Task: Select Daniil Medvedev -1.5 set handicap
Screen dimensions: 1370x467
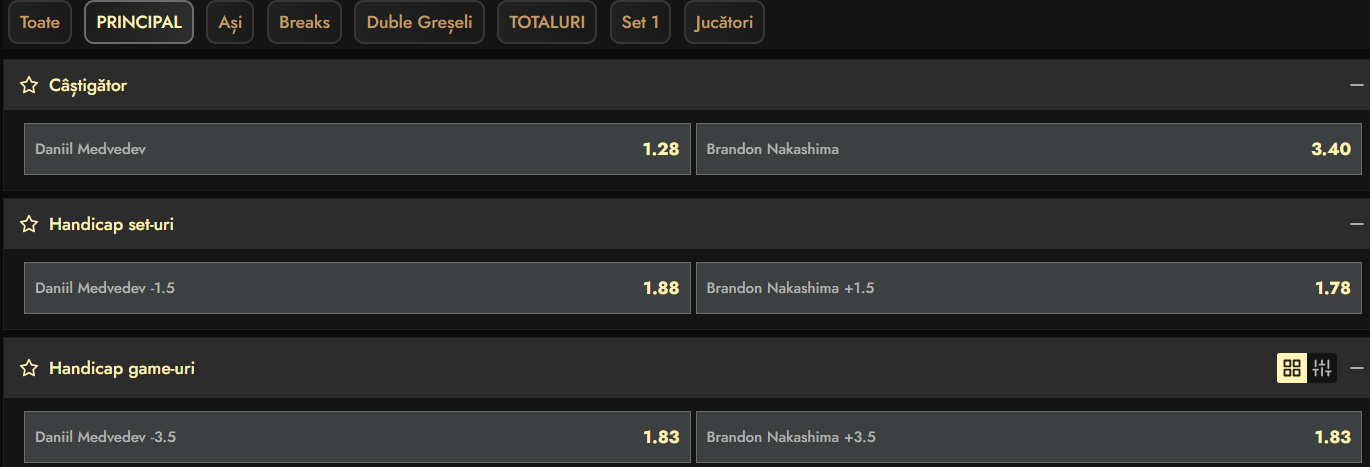Action: (x=357, y=288)
